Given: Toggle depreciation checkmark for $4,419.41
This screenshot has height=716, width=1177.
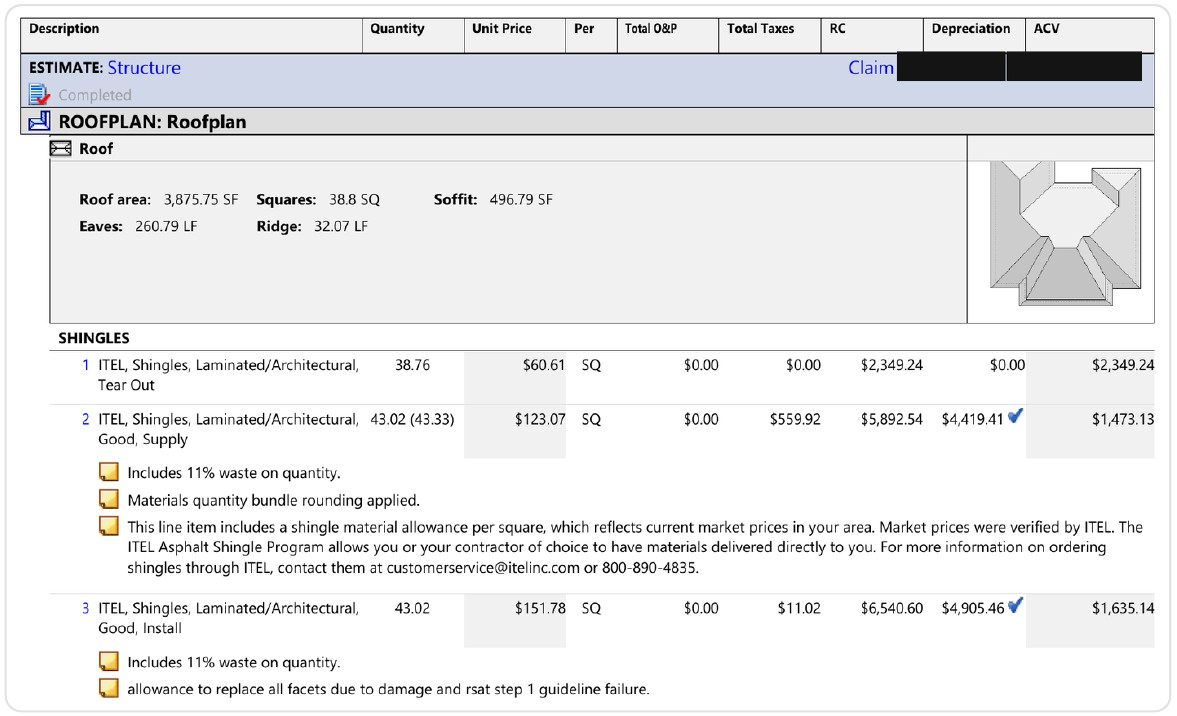Looking at the screenshot, I should point(1016,415).
